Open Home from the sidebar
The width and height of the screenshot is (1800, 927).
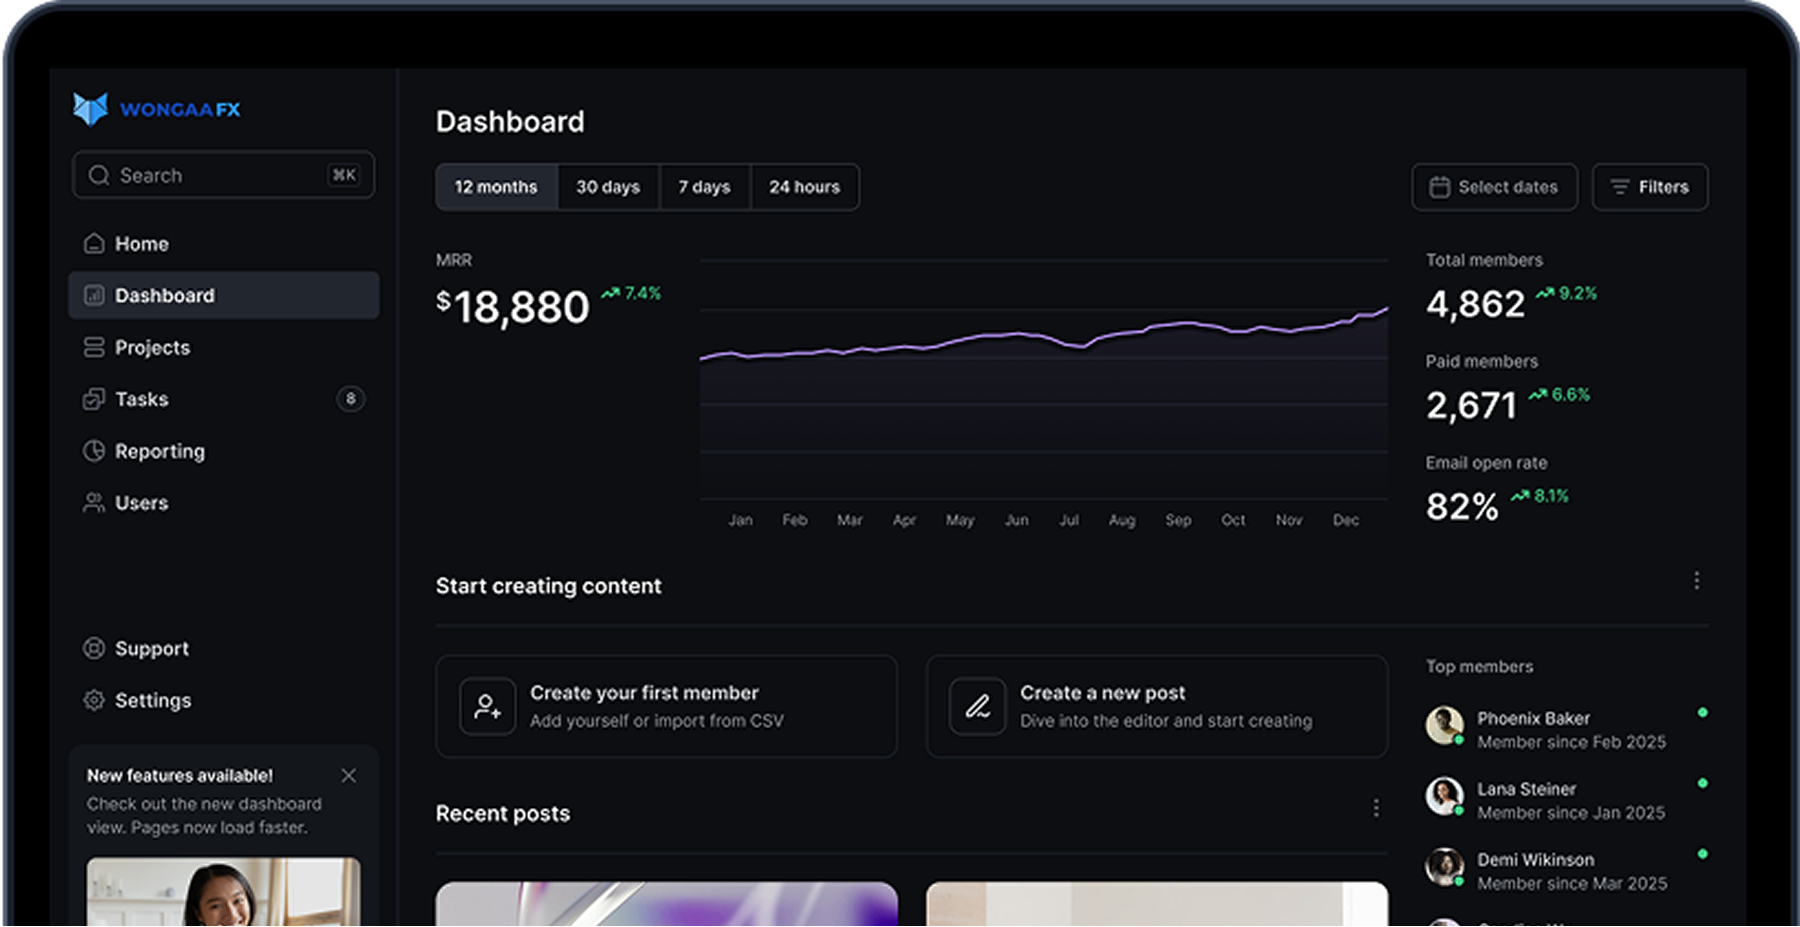[x=141, y=244]
